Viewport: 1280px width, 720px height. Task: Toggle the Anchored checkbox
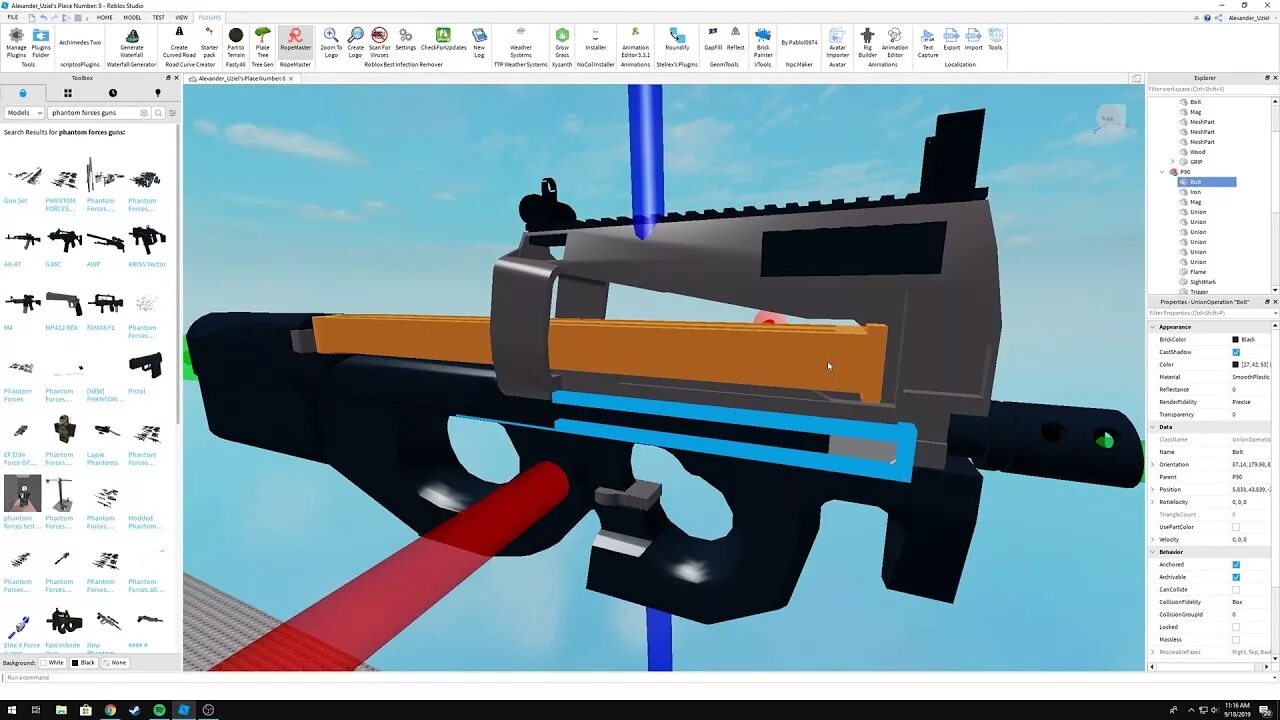[x=1236, y=565]
